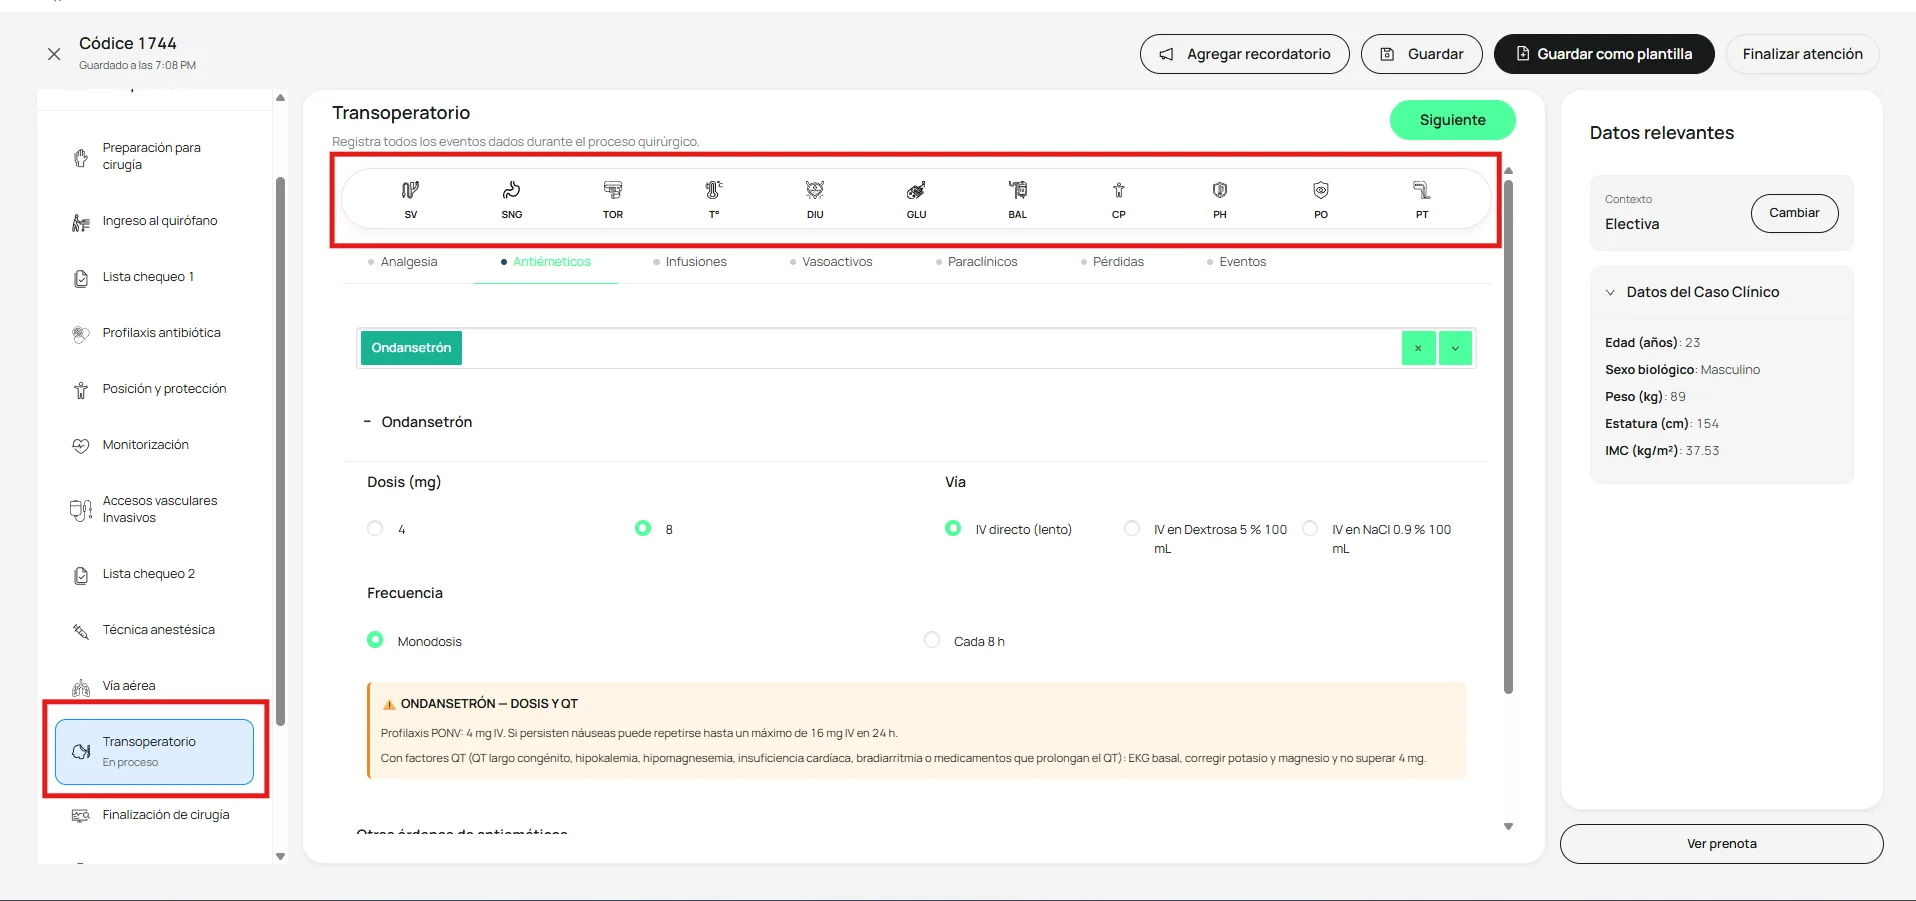Click the Preparación para cirugía sidebar icon
1916x901 pixels.
(81, 157)
